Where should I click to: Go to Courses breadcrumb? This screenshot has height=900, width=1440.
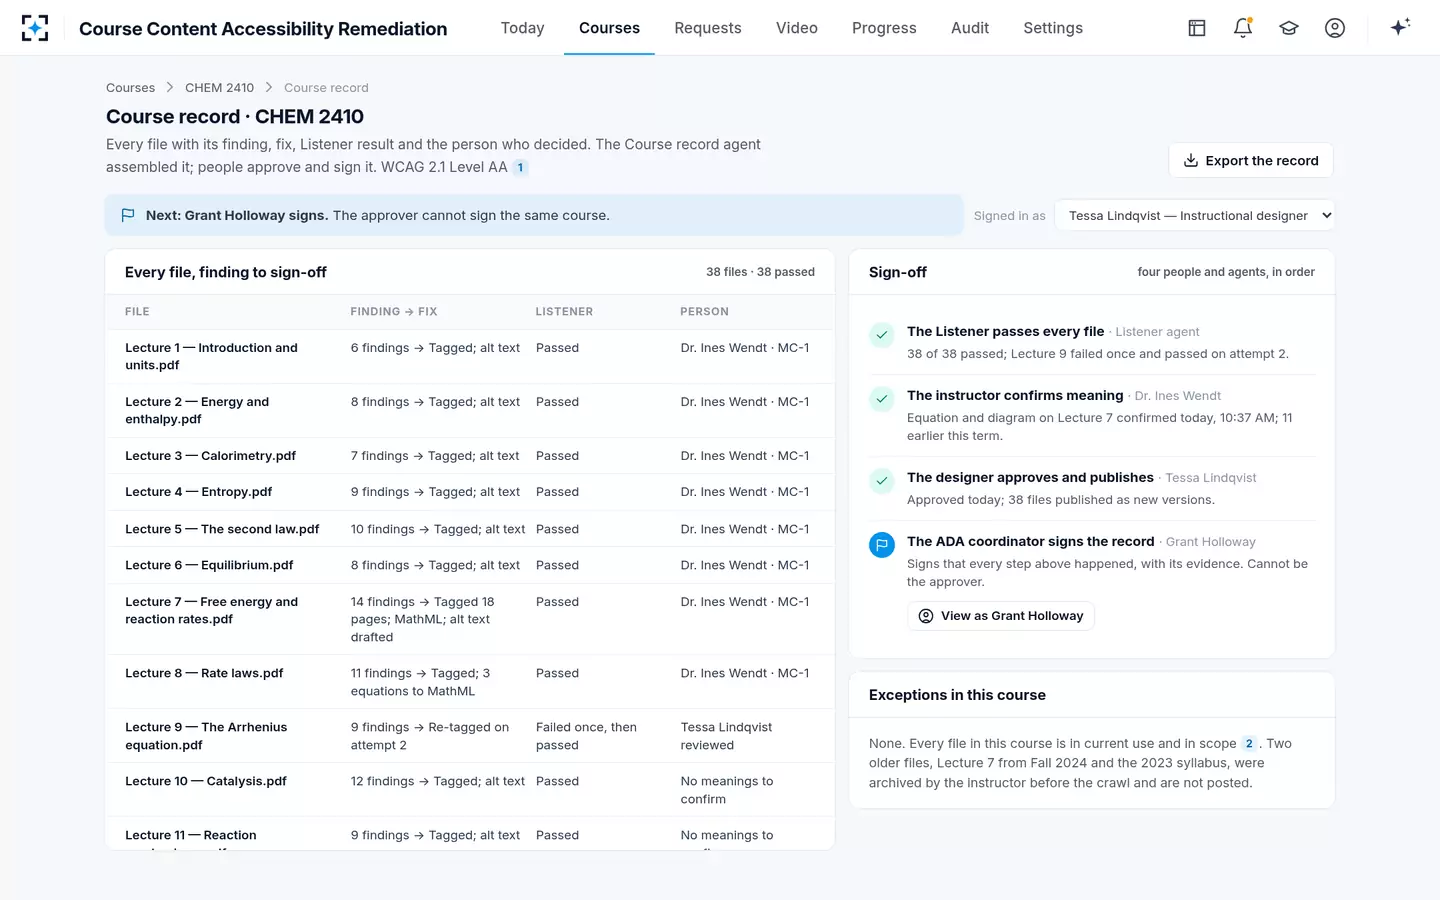pos(130,88)
